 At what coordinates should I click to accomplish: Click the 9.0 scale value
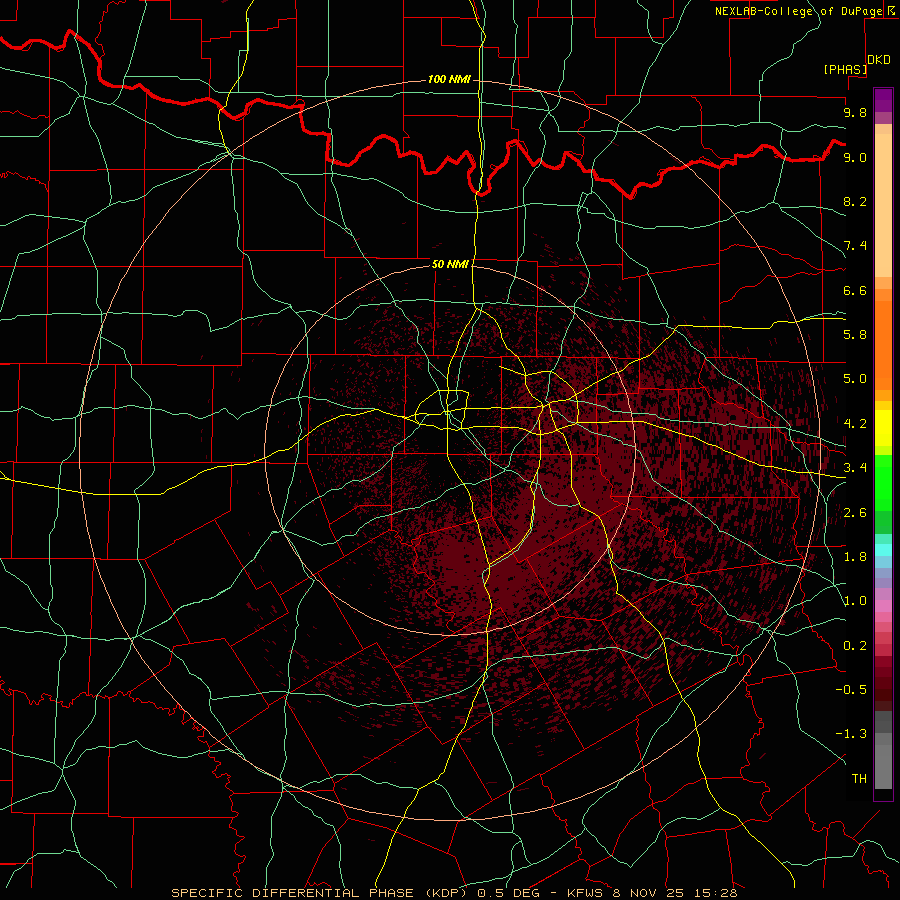click(x=855, y=157)
